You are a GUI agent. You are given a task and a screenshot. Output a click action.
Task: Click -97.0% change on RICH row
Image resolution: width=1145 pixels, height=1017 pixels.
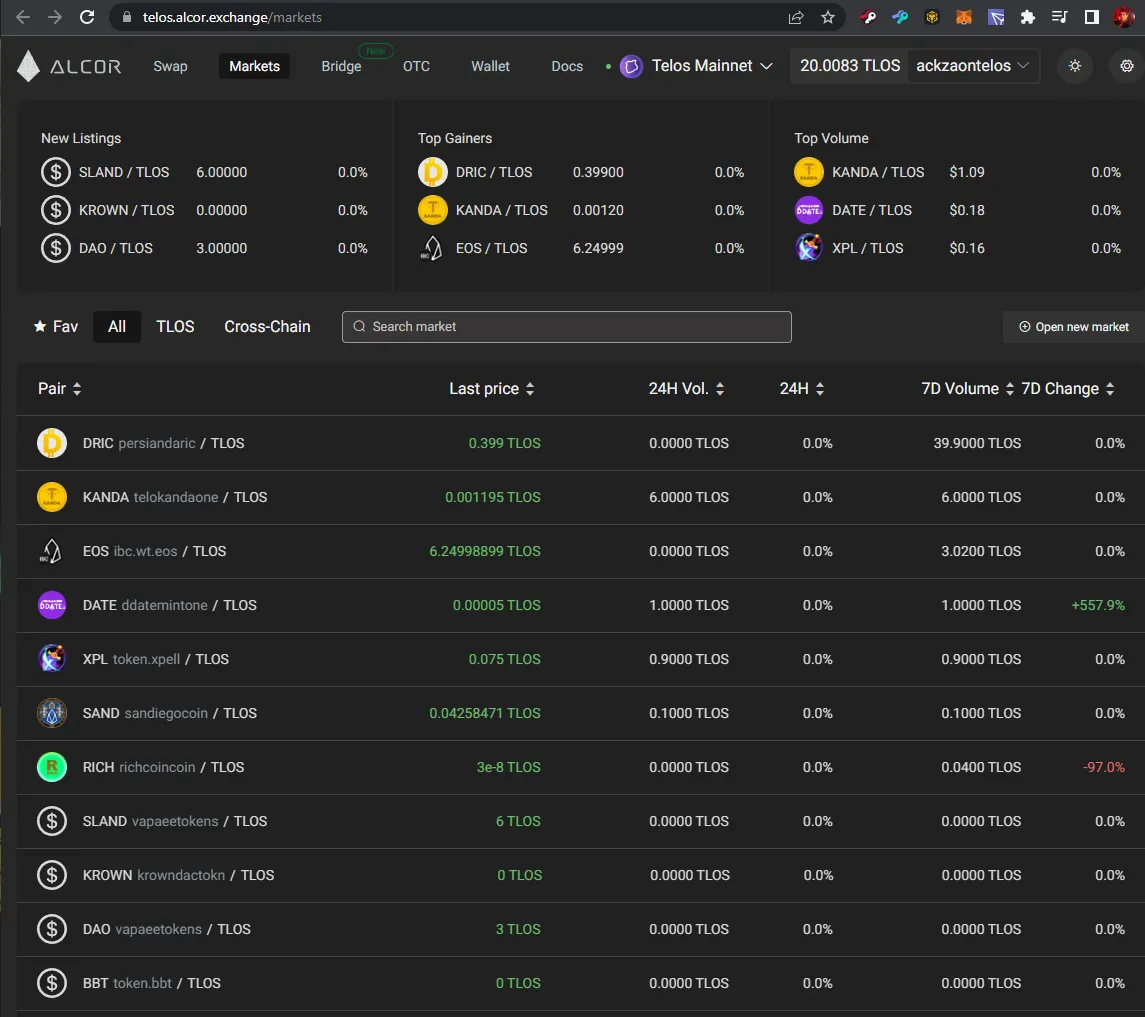1103,767
